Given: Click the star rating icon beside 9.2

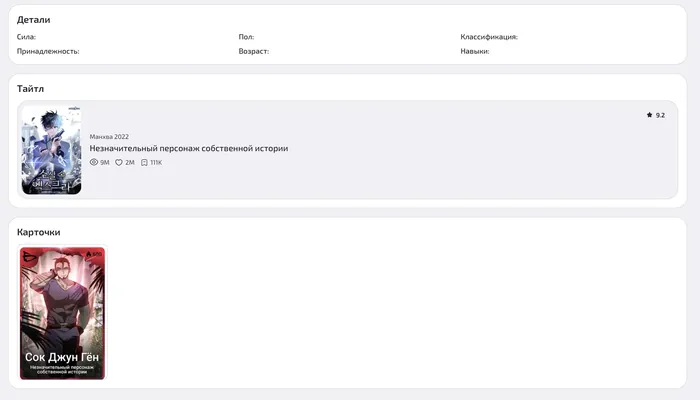Looking at the screenshot, I should coord(650,115).
